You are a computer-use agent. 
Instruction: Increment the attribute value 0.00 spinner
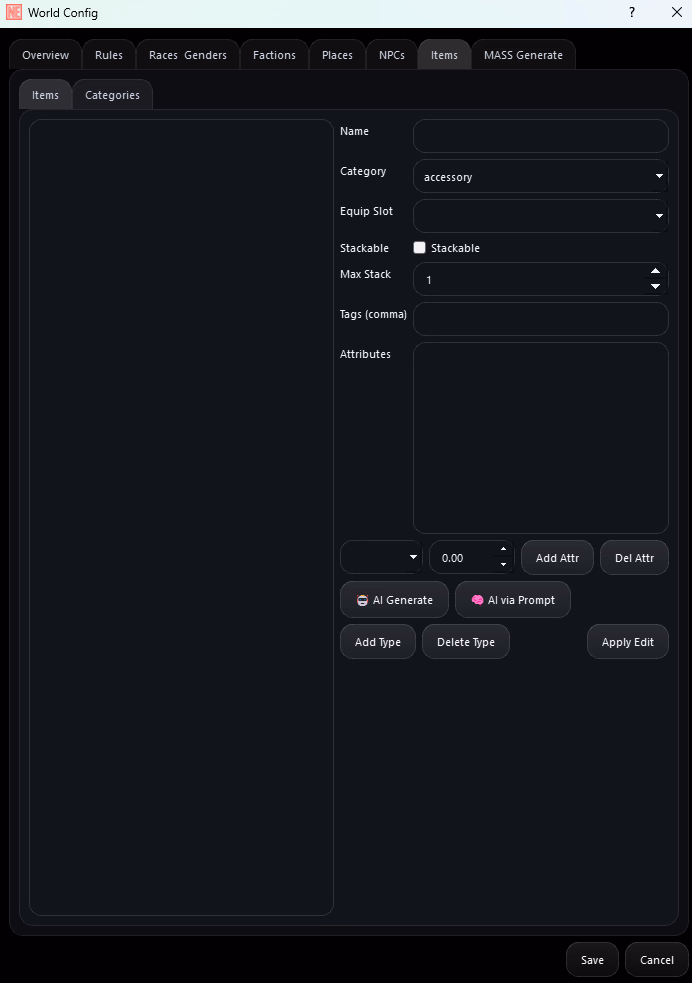pos(503,551)
